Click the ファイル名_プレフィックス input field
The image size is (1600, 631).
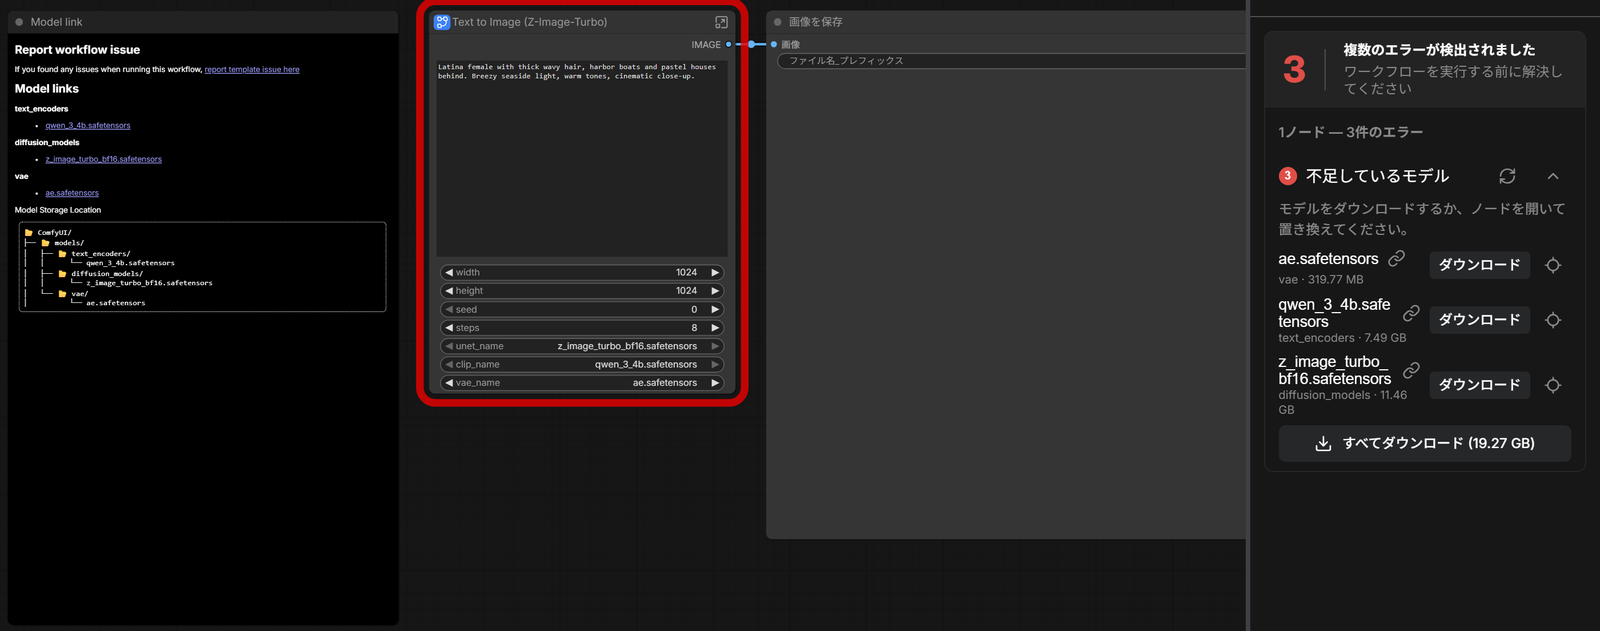pos(1012,61)
